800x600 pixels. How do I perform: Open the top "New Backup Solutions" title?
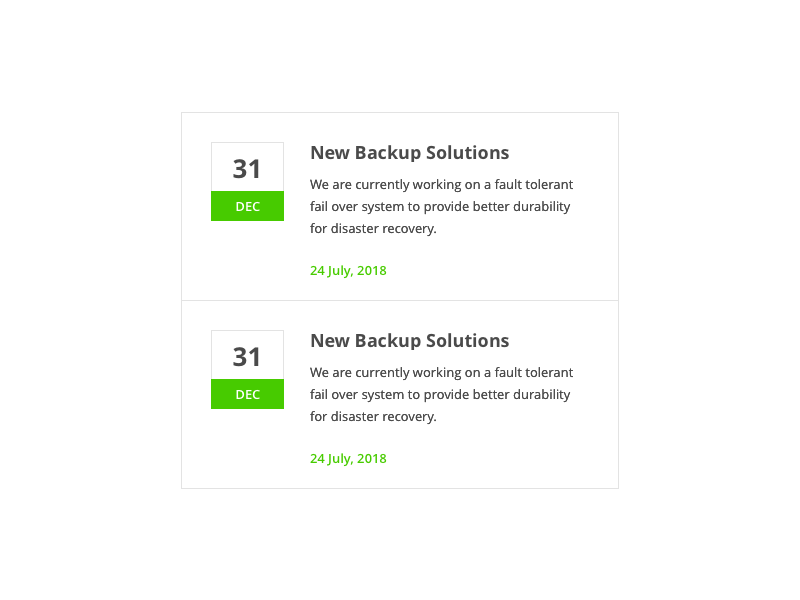[x=409, y=153]
